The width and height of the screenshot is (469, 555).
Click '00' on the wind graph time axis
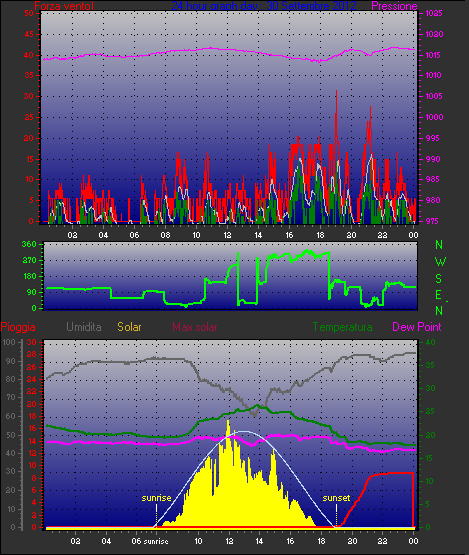[413, 235]
